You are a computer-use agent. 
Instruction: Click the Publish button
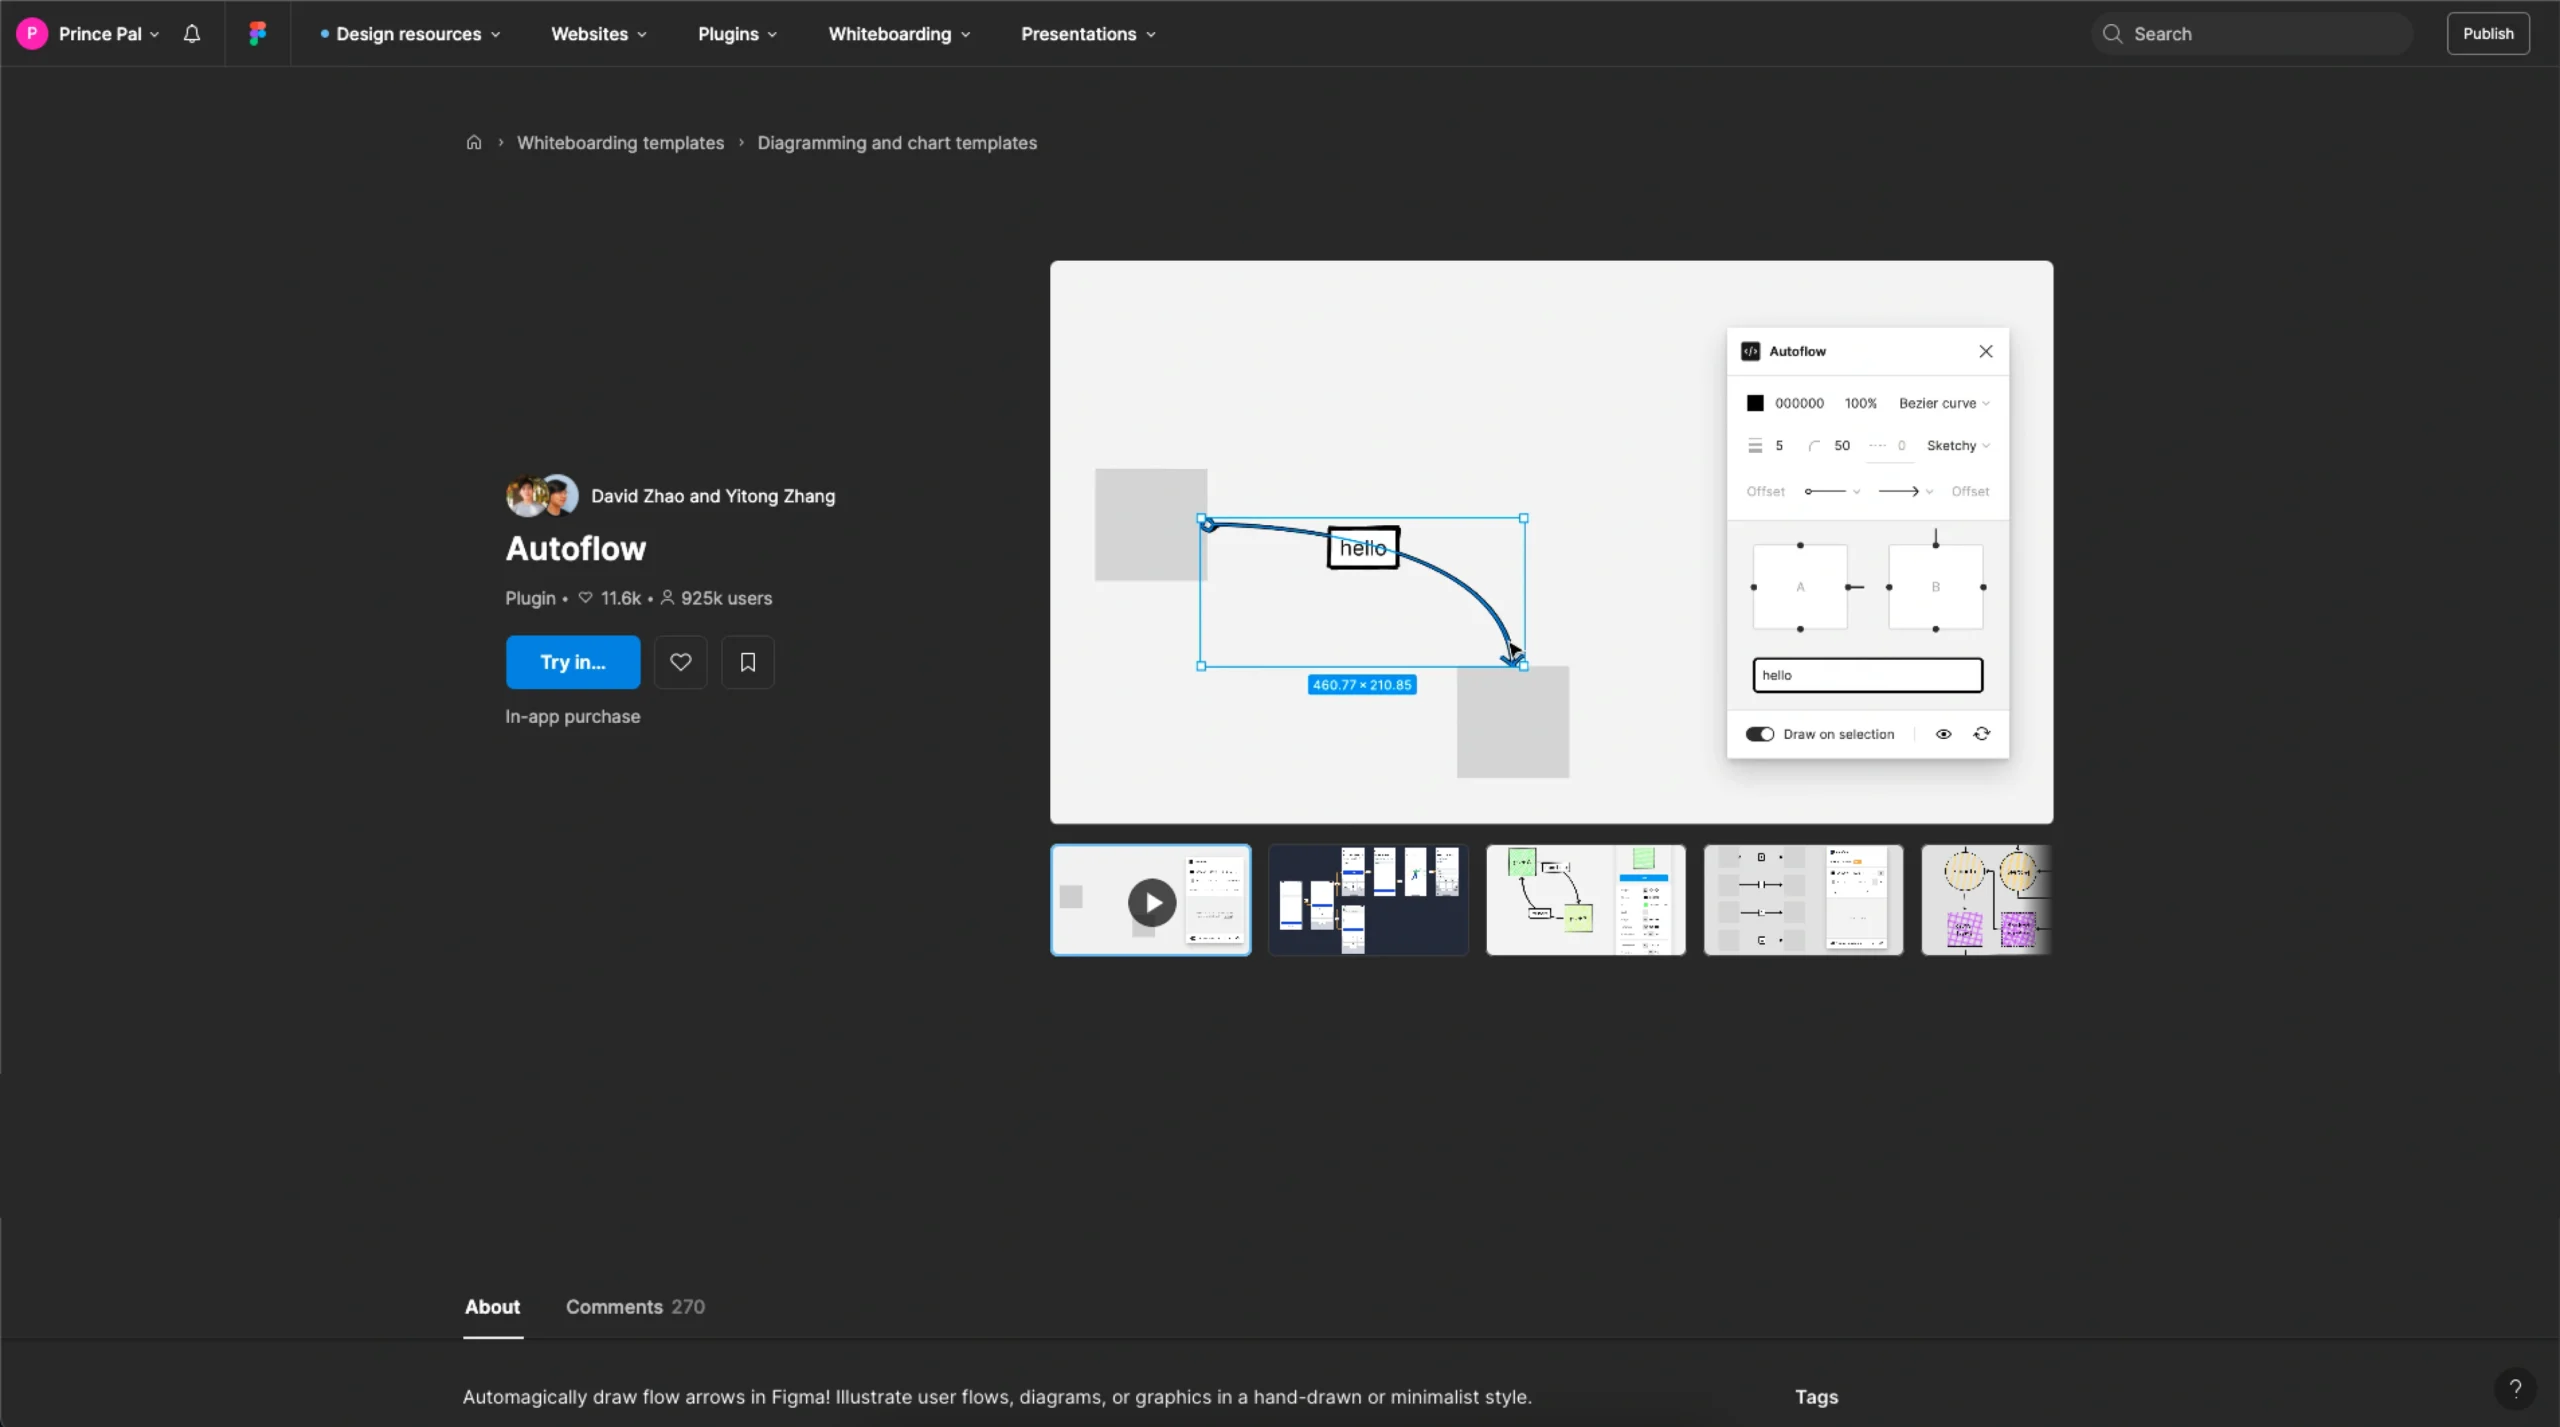[2488, 34]
